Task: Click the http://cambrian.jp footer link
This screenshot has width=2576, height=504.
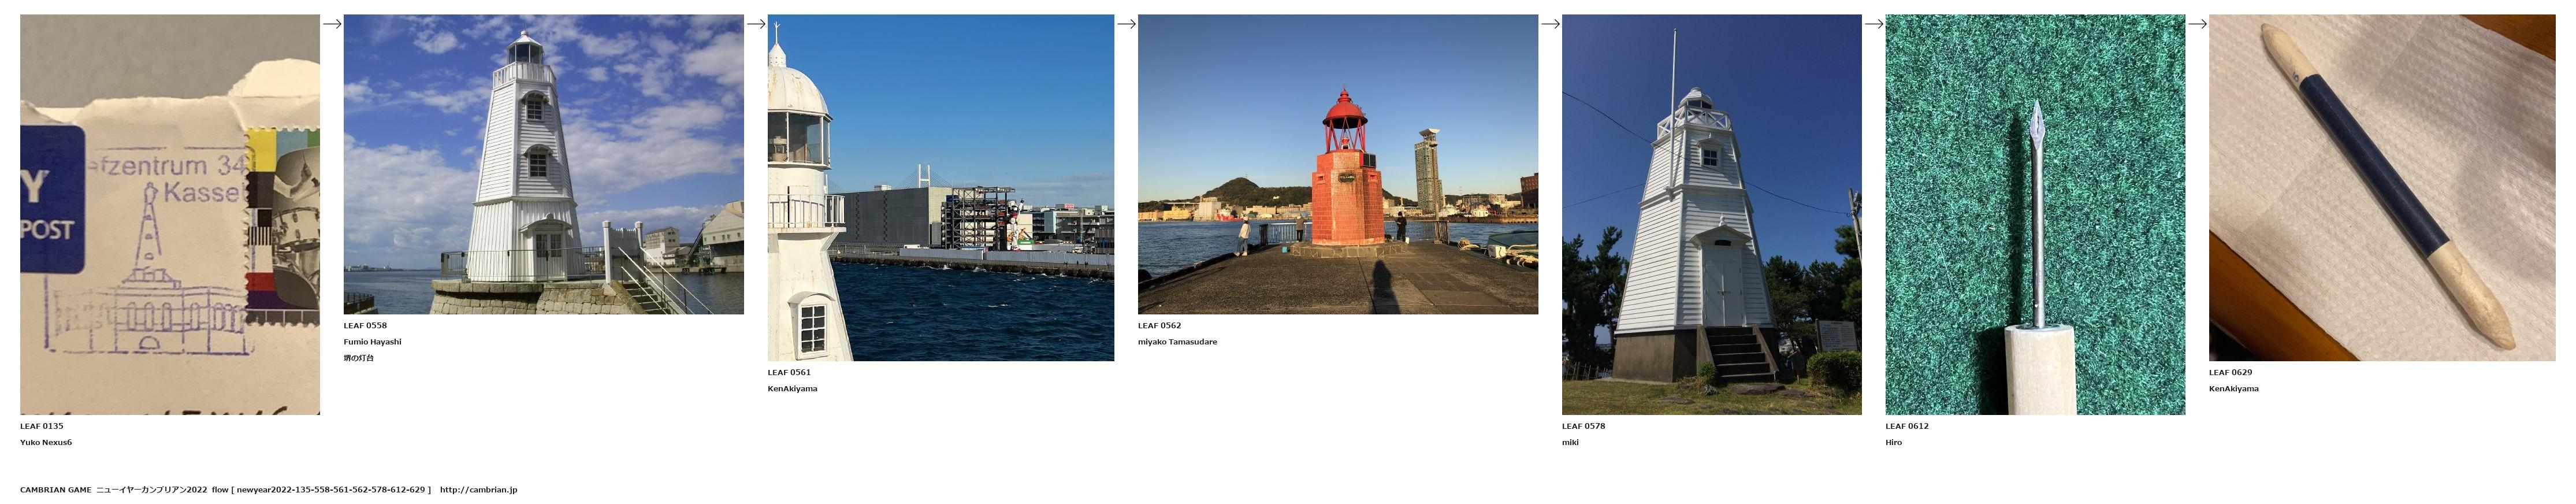Action: [x=478, y=490]
